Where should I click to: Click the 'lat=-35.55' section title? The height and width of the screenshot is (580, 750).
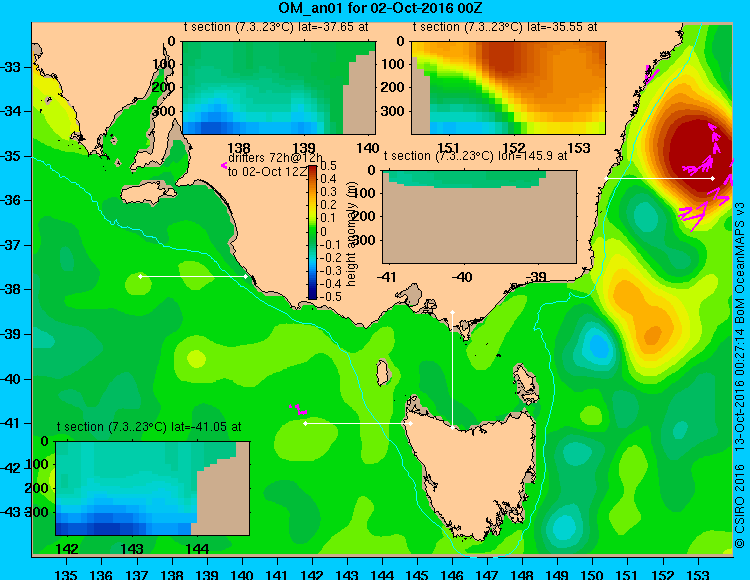point(505,27)
